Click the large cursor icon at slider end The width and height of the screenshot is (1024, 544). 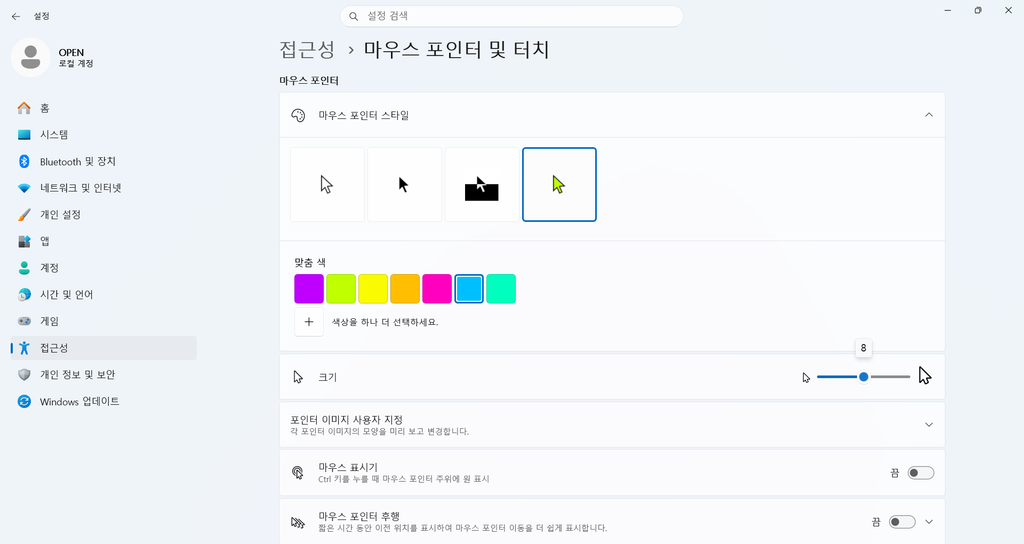click(x=924, y=376)
